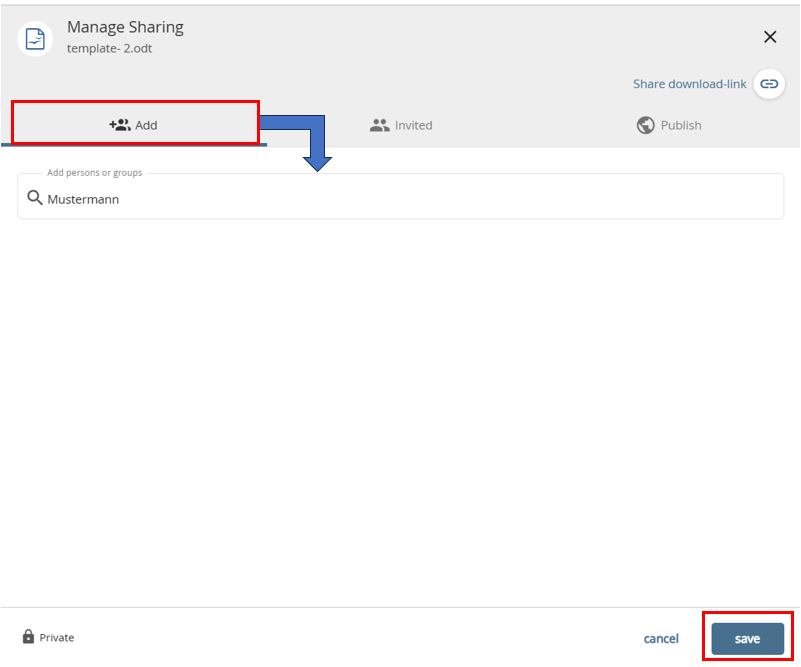Click the Add persons or groups label
Screen dimensions: 801x667
tap(94, 173)
